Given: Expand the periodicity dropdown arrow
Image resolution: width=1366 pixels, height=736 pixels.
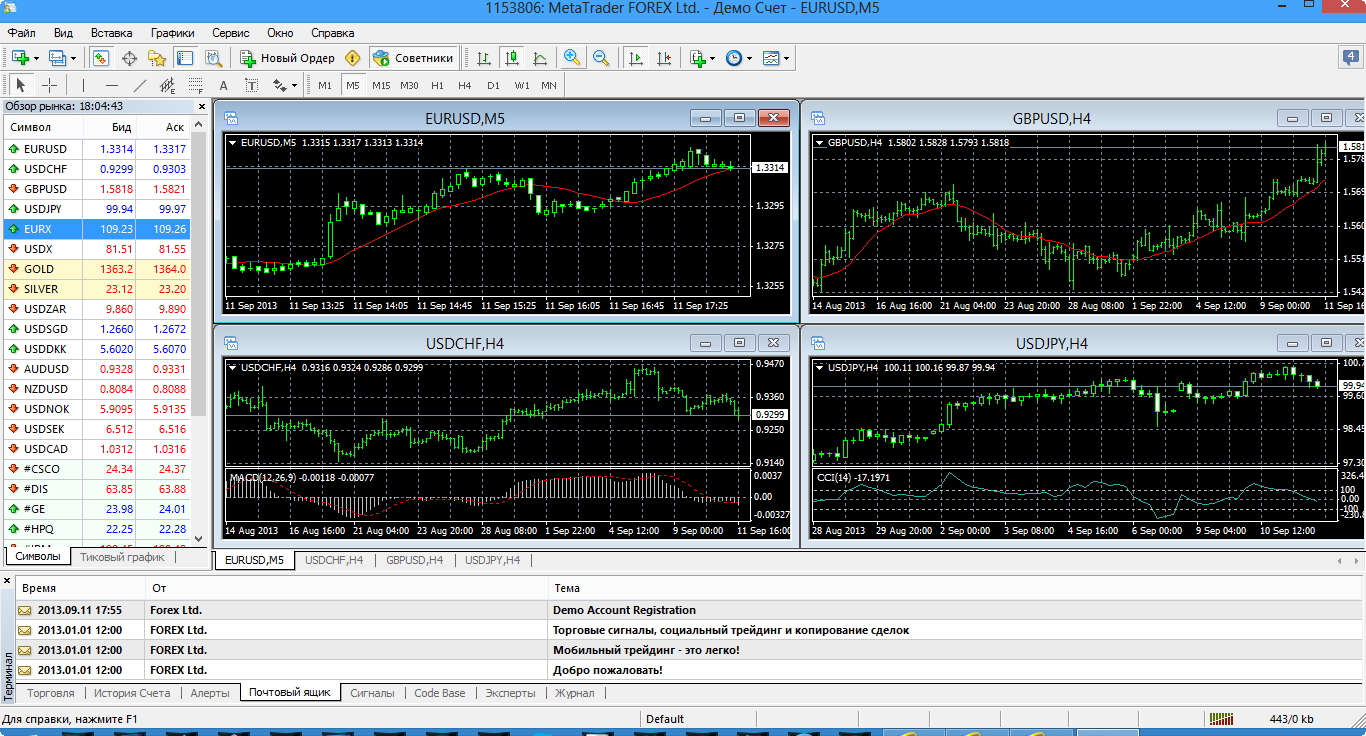Looking at the screenshot, I should coord(749,58).
